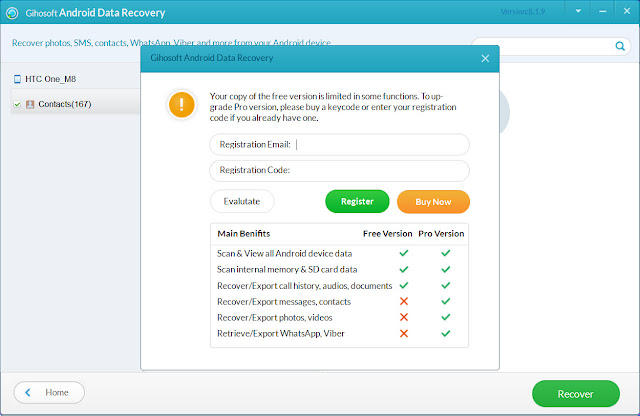Viewport: 640px width, 416px height.
Task: Click the contacts book icon
Action: 30,105
